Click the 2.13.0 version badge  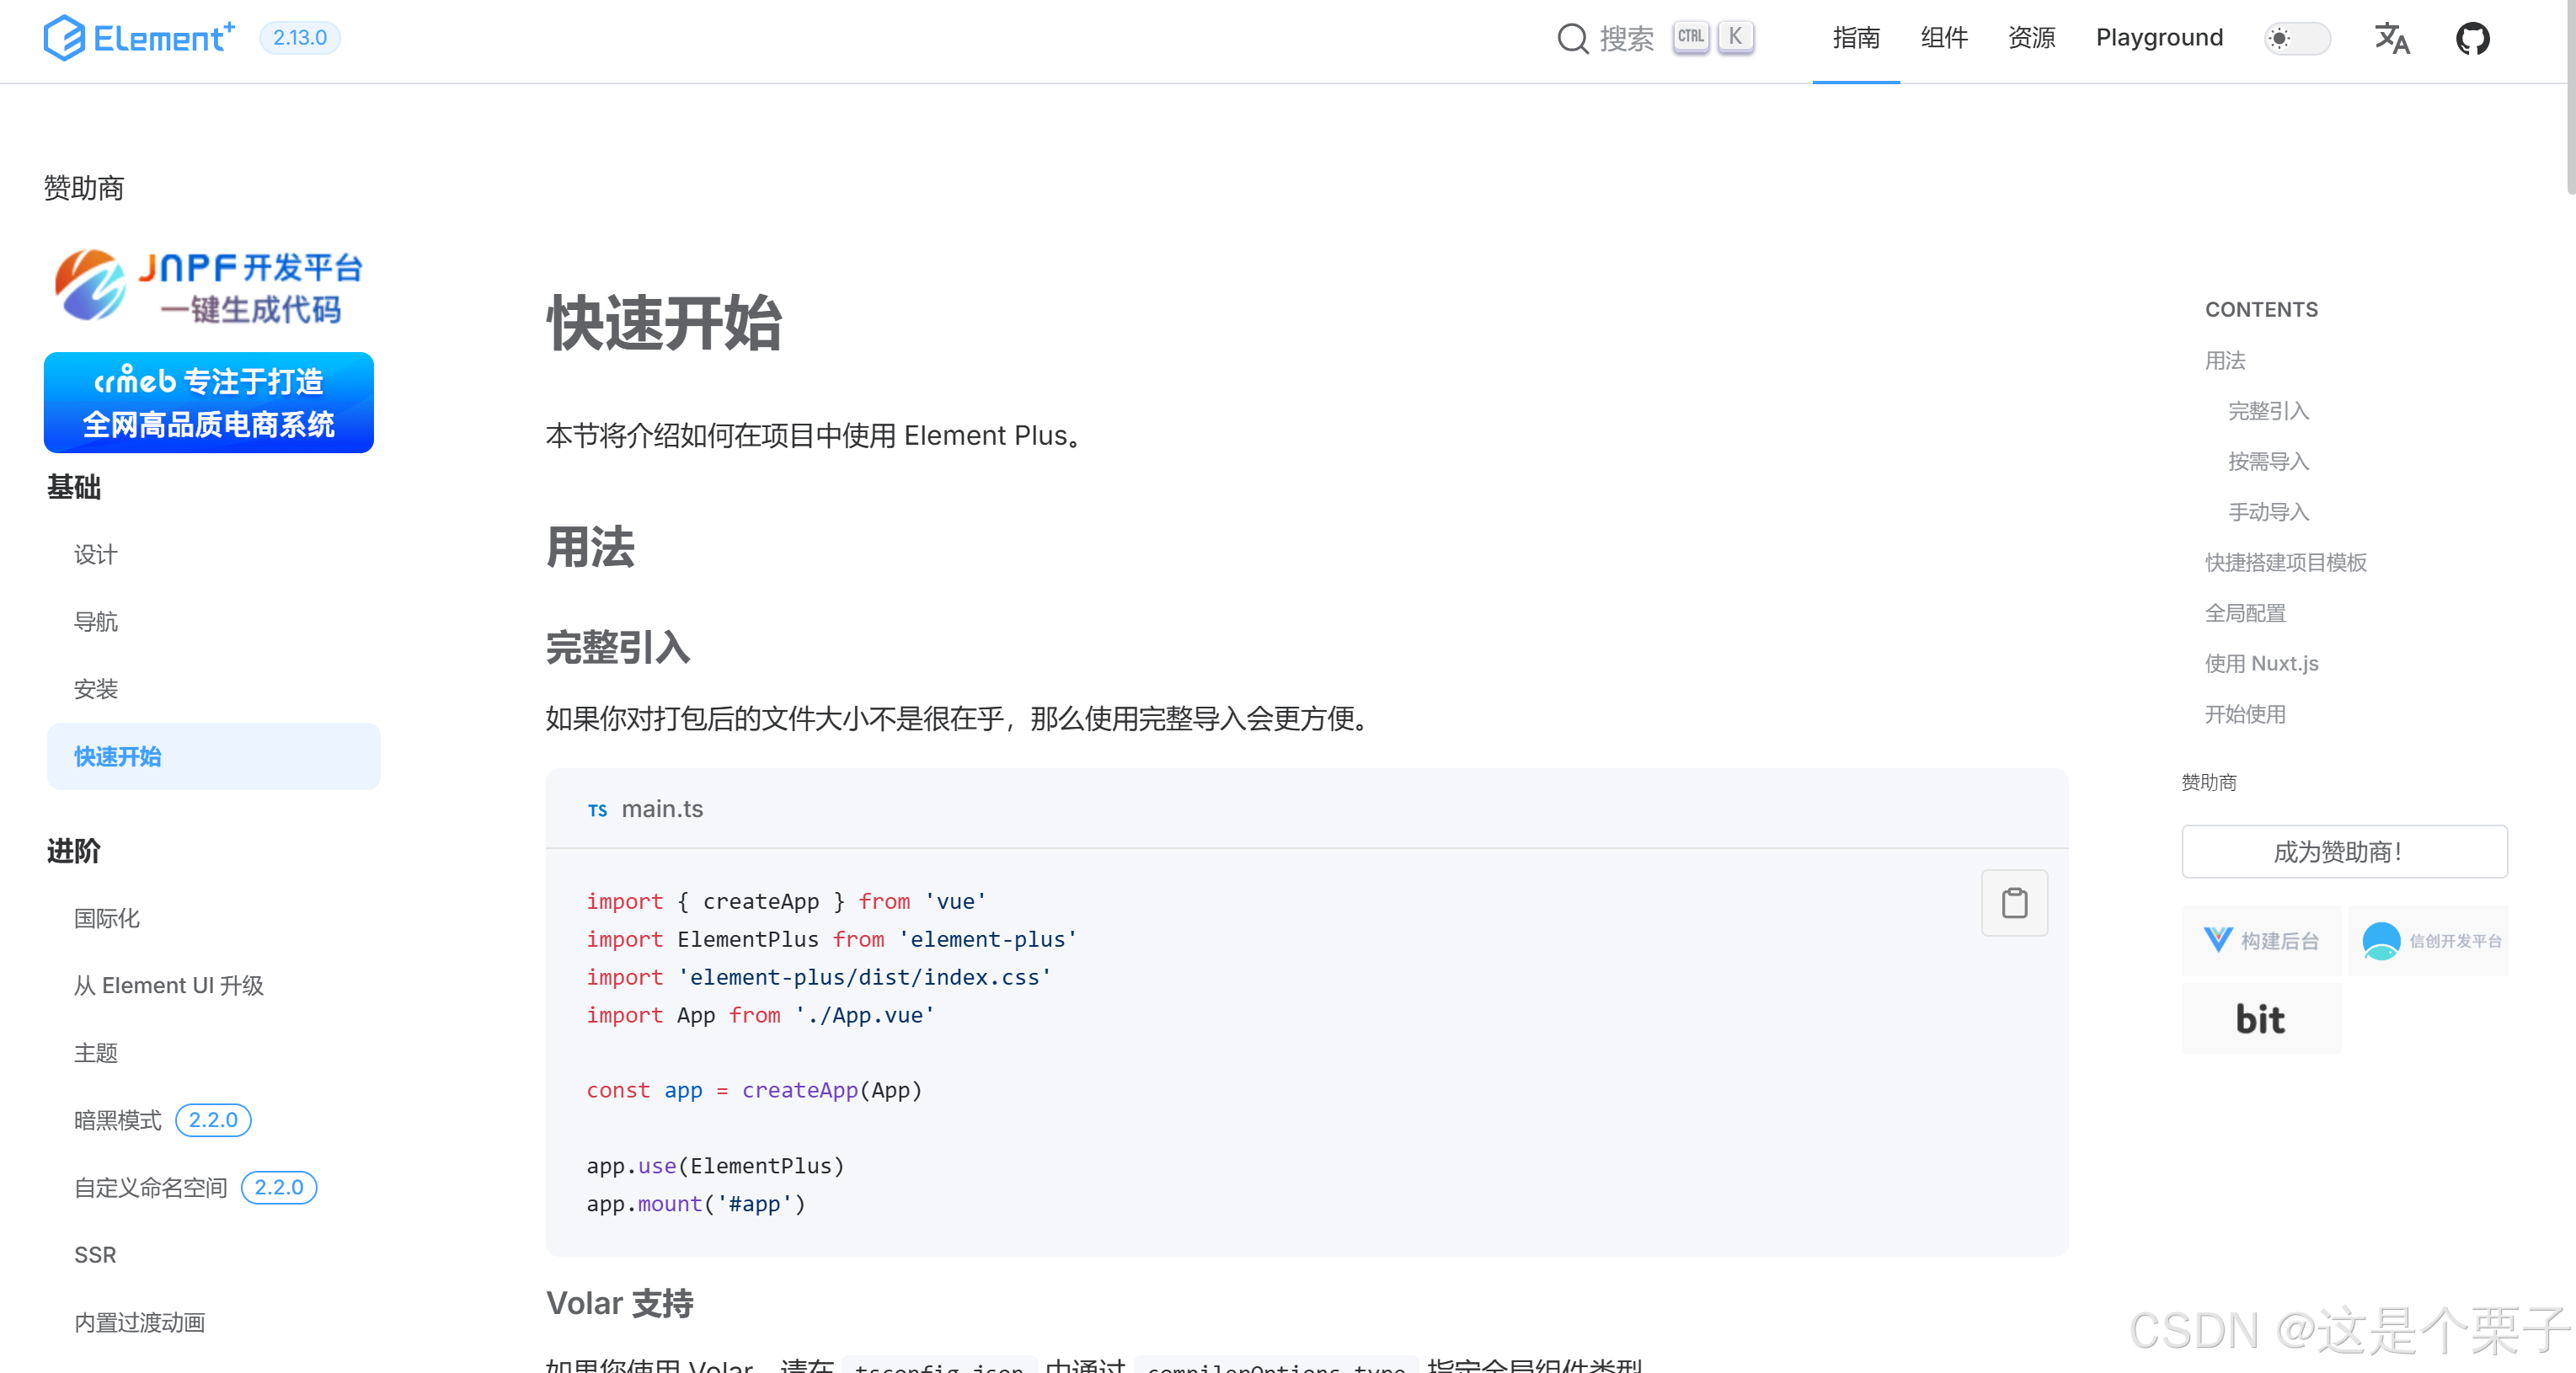click(x=299, y=38)
